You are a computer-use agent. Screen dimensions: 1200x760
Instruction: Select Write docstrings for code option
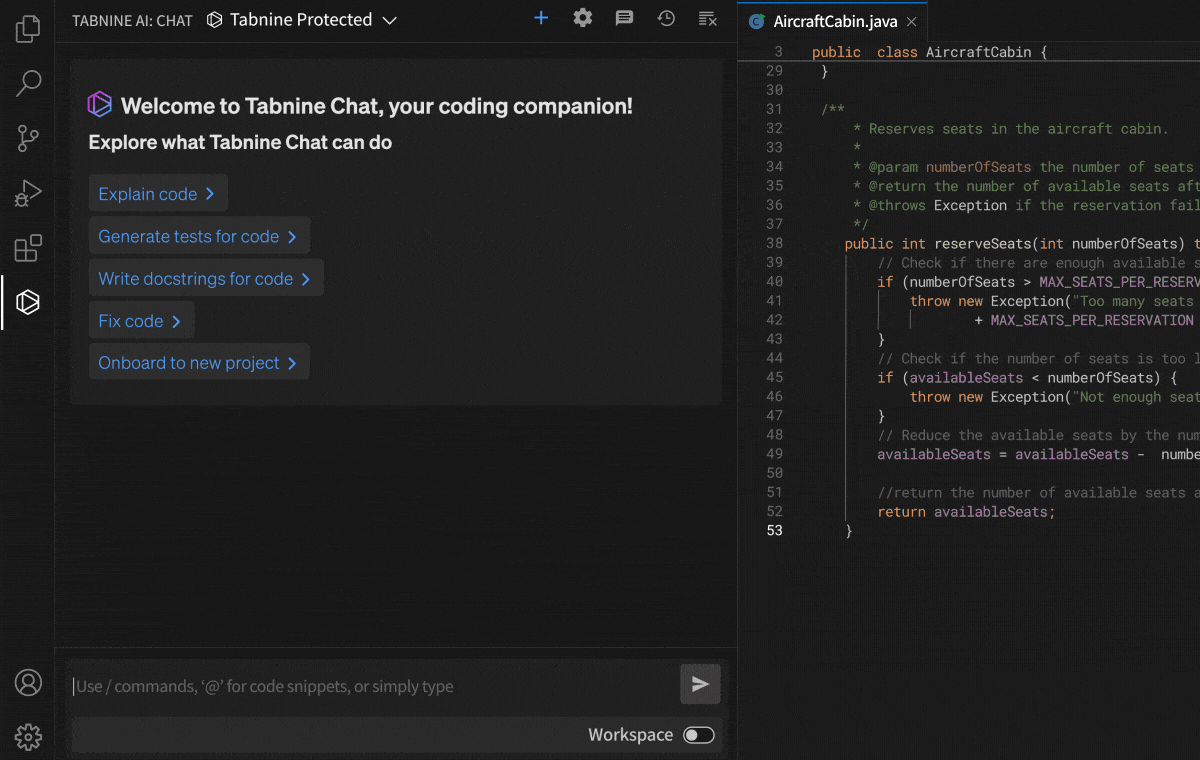click(x=205, y=279)
